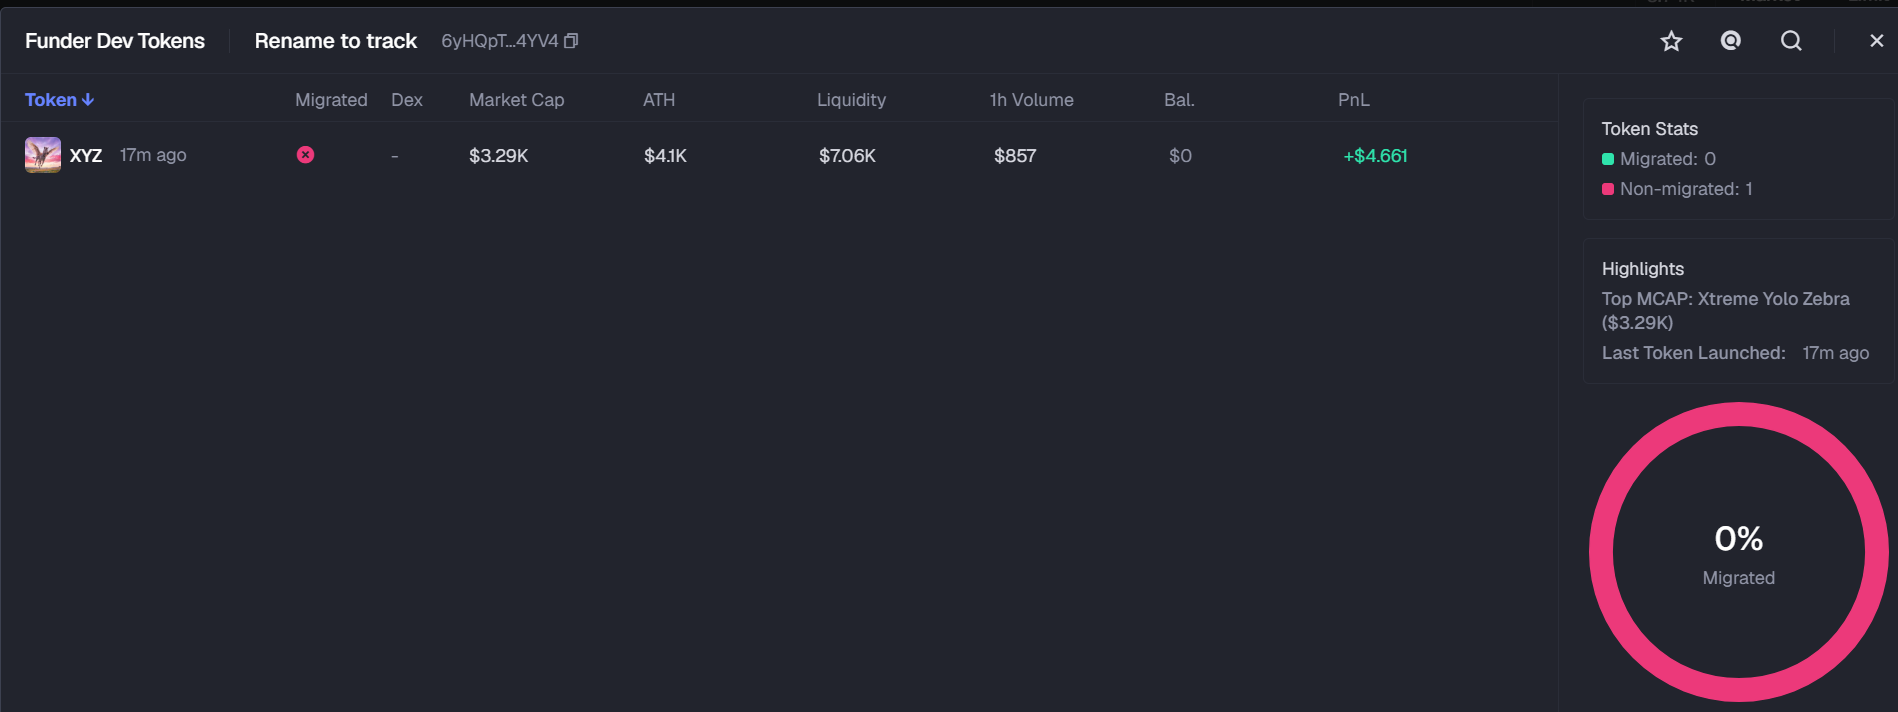Sort by PnL column header
The width and height of the screenshot is (1898, 712).
pyautogui.click(x=1354, y=100)
